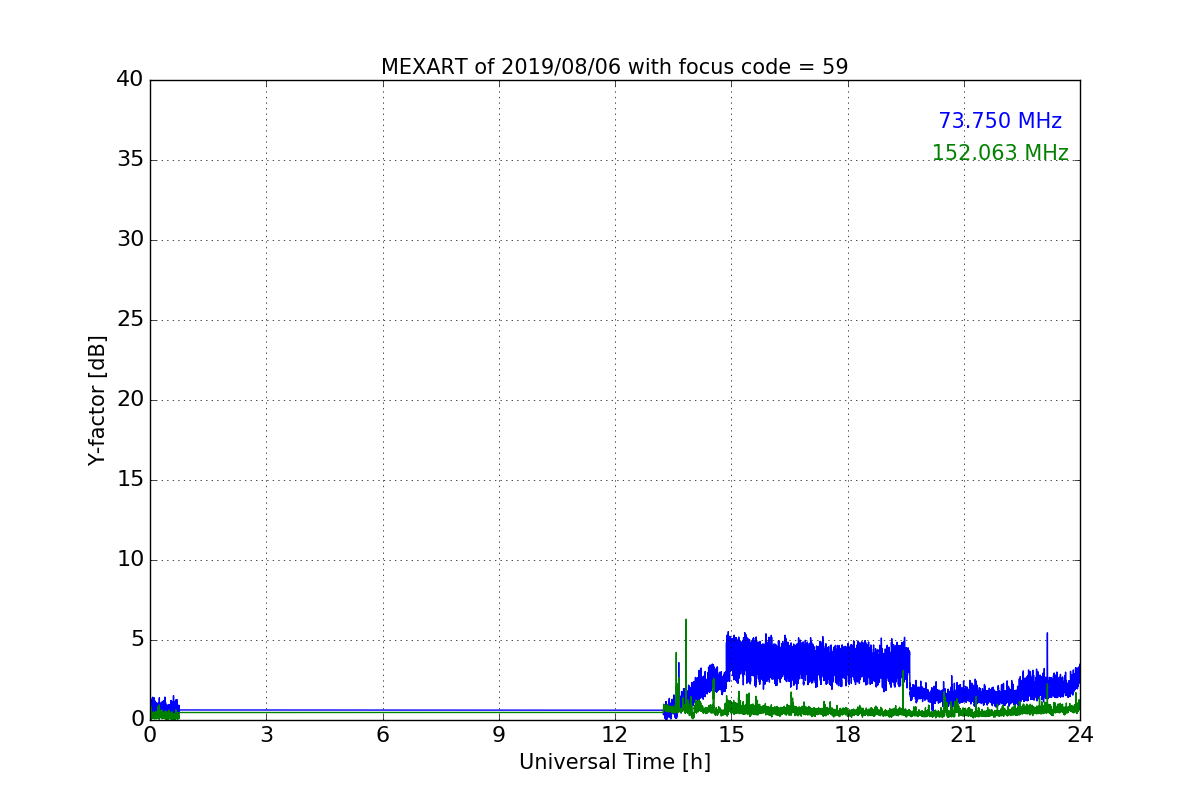
Task: Click the x-axis tick value 3
Action: pos(266,735)
